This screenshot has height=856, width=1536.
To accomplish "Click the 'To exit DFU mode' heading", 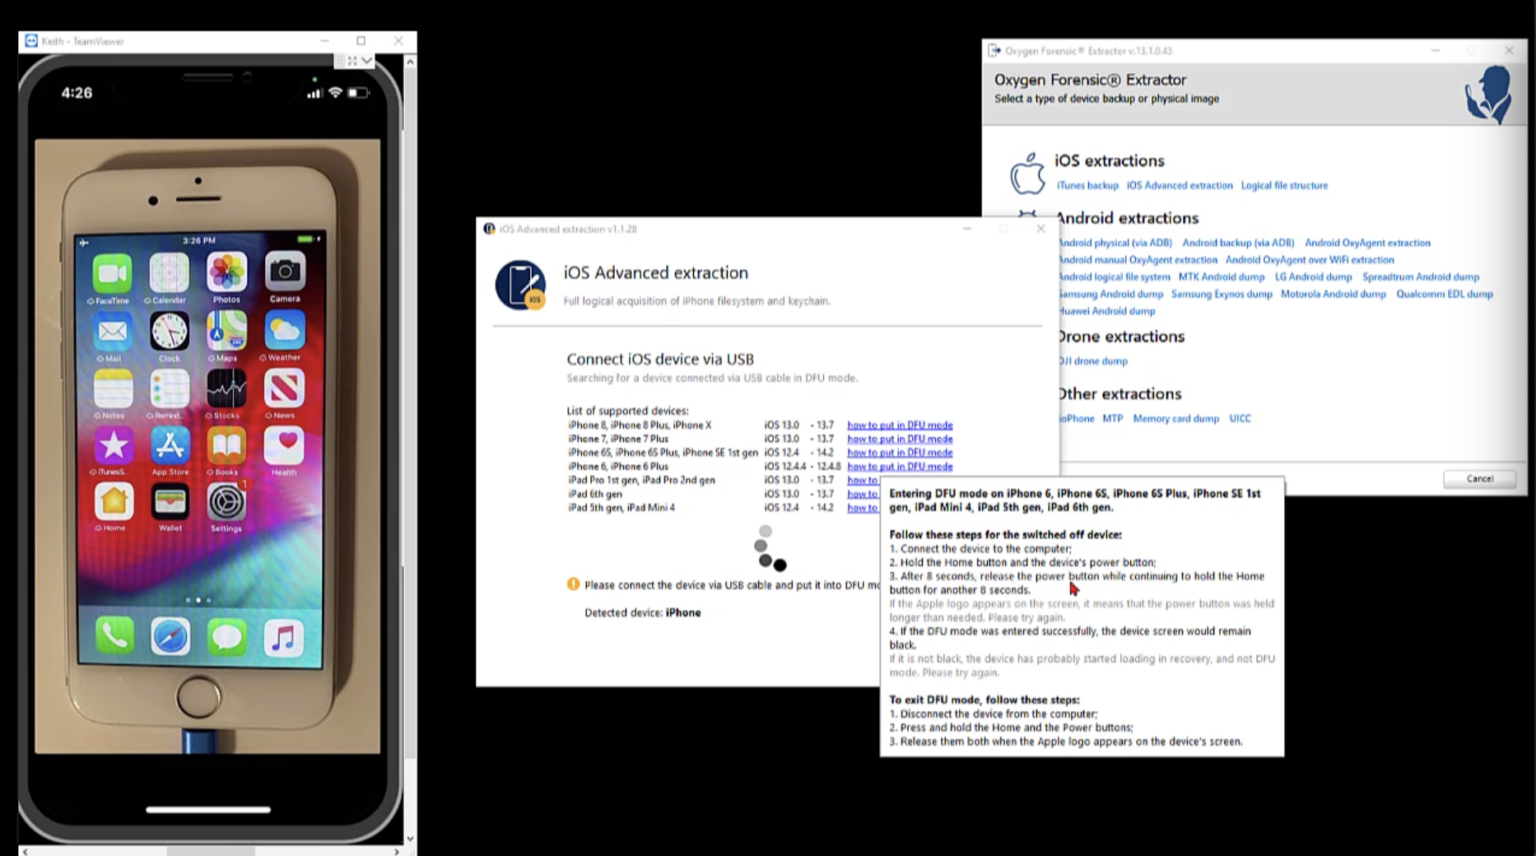I will (x=984, y=700).
